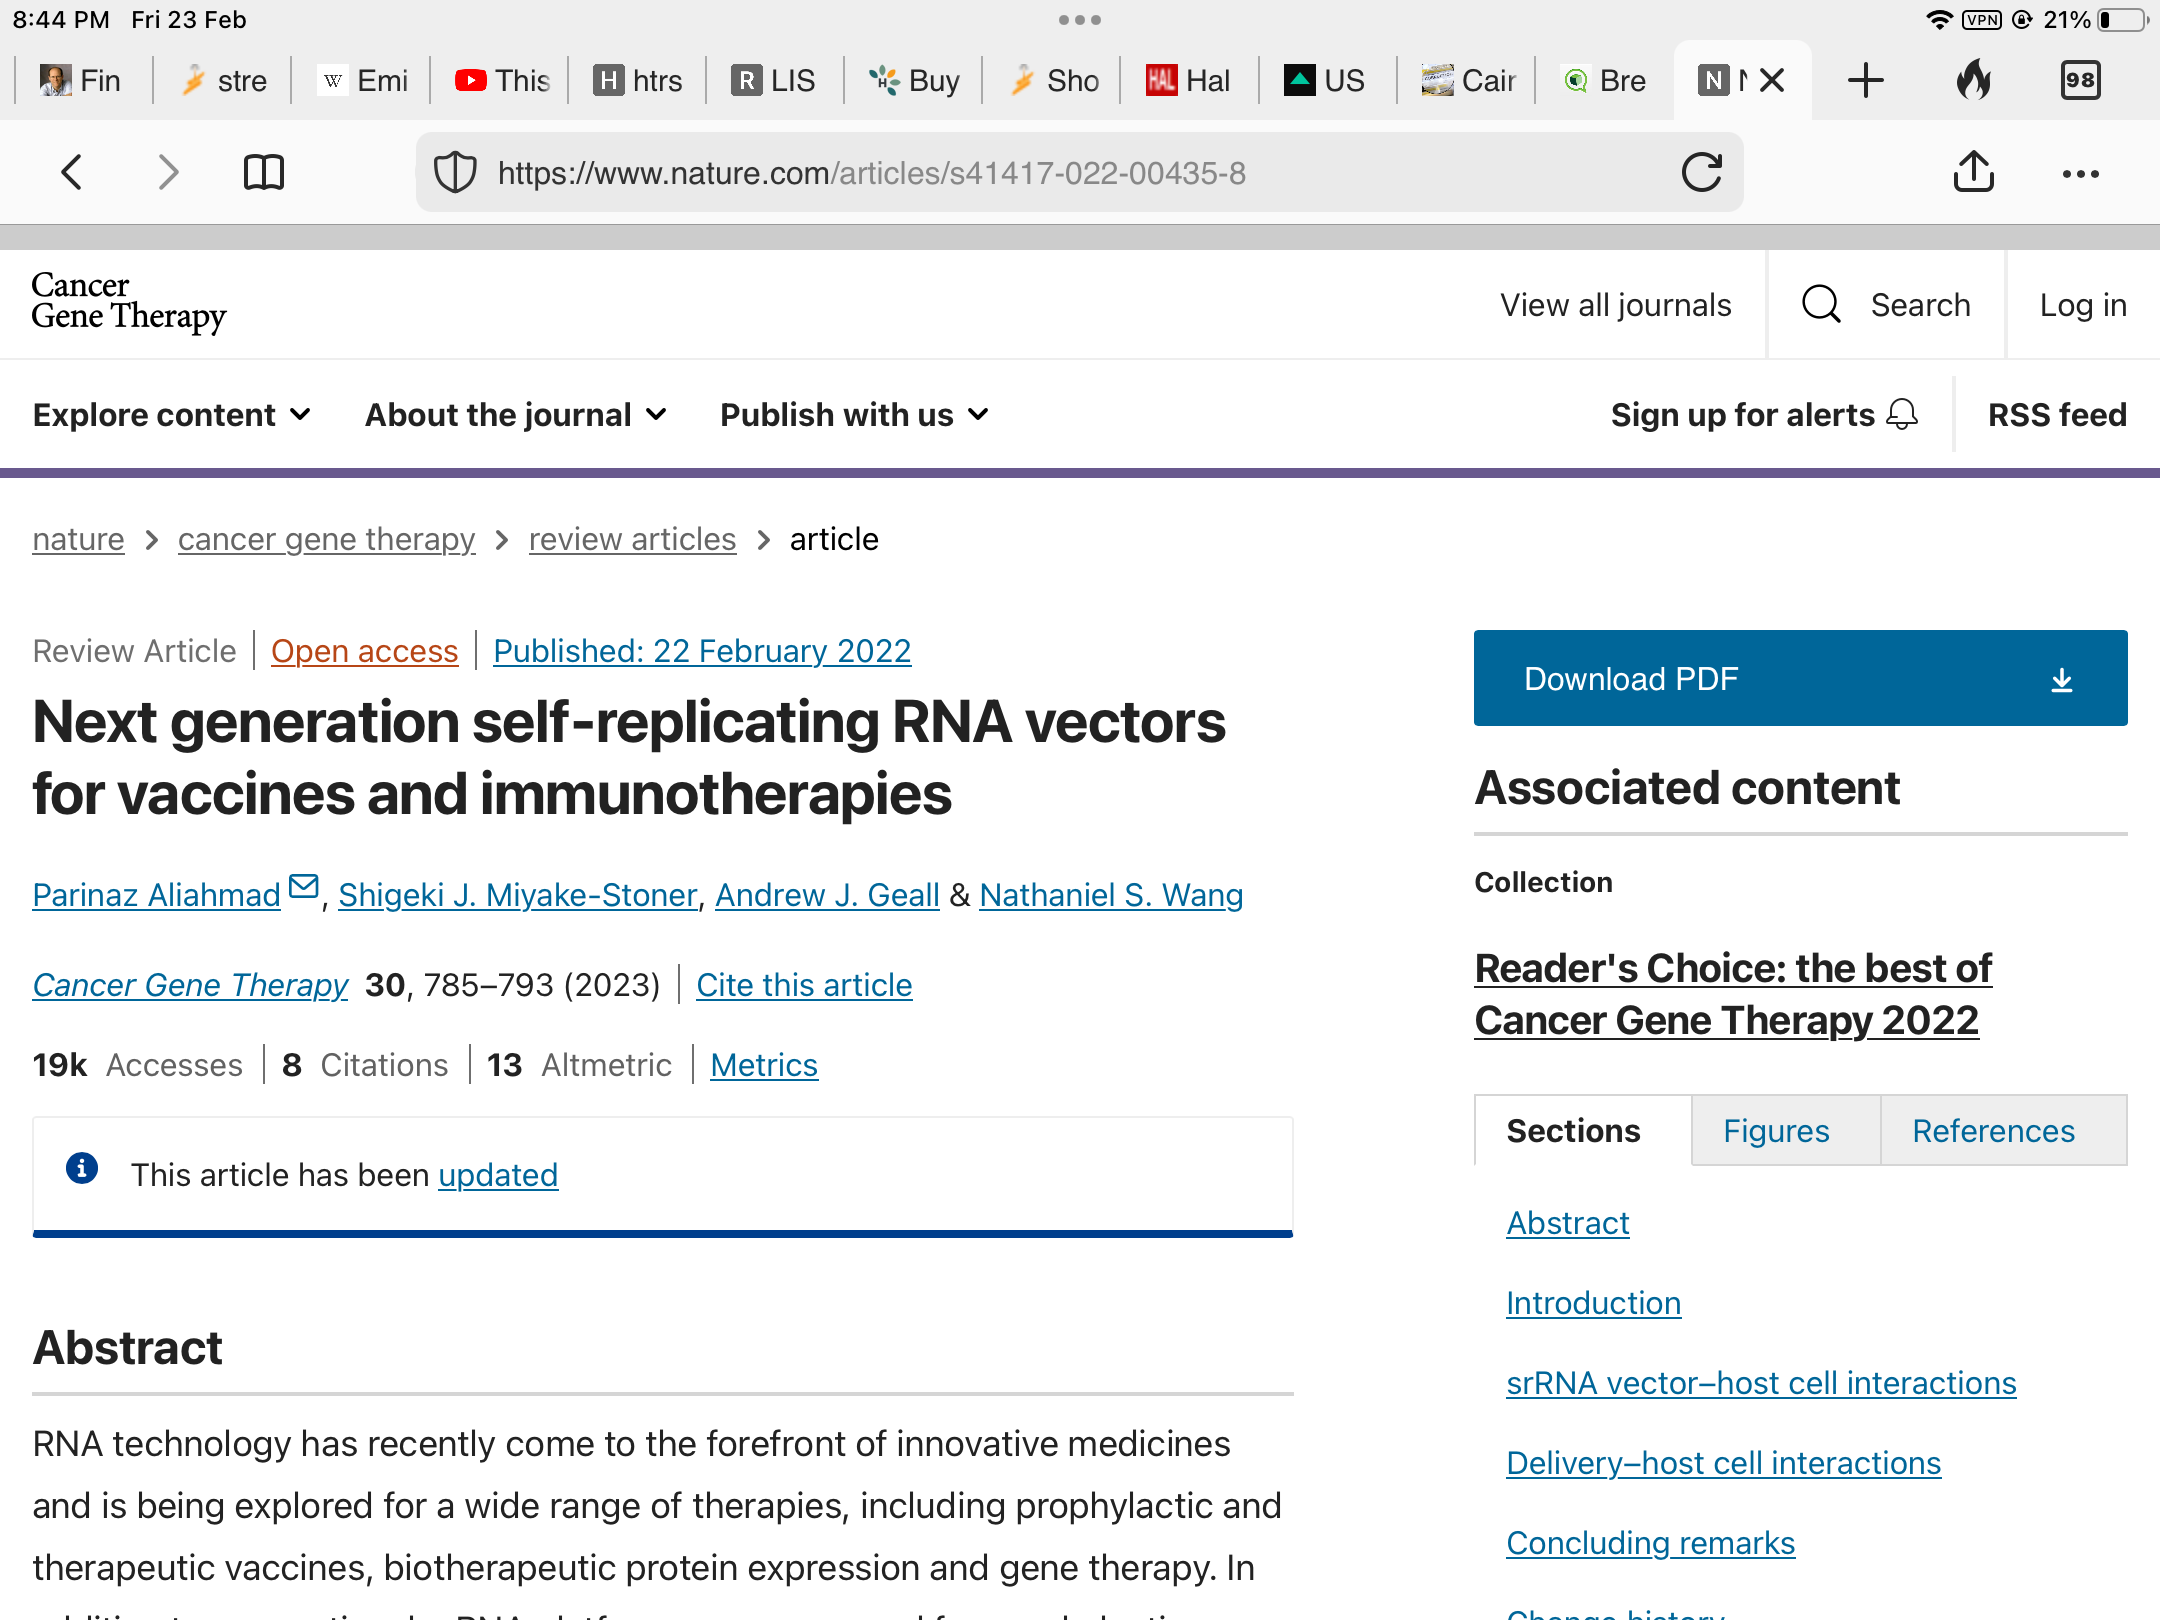Viewport: 2160px width, 1620px height.
Task: Tap the Wi-Fi status icon
Action: (x=1939, y=19)
